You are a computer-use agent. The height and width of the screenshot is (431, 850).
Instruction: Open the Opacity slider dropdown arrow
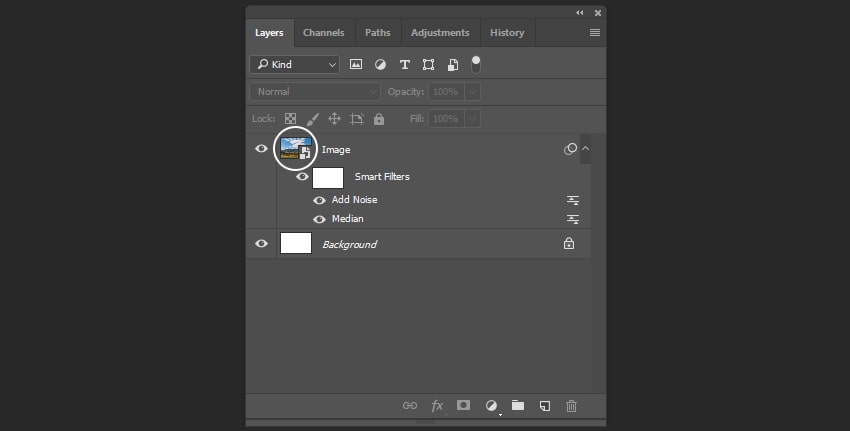473,92
